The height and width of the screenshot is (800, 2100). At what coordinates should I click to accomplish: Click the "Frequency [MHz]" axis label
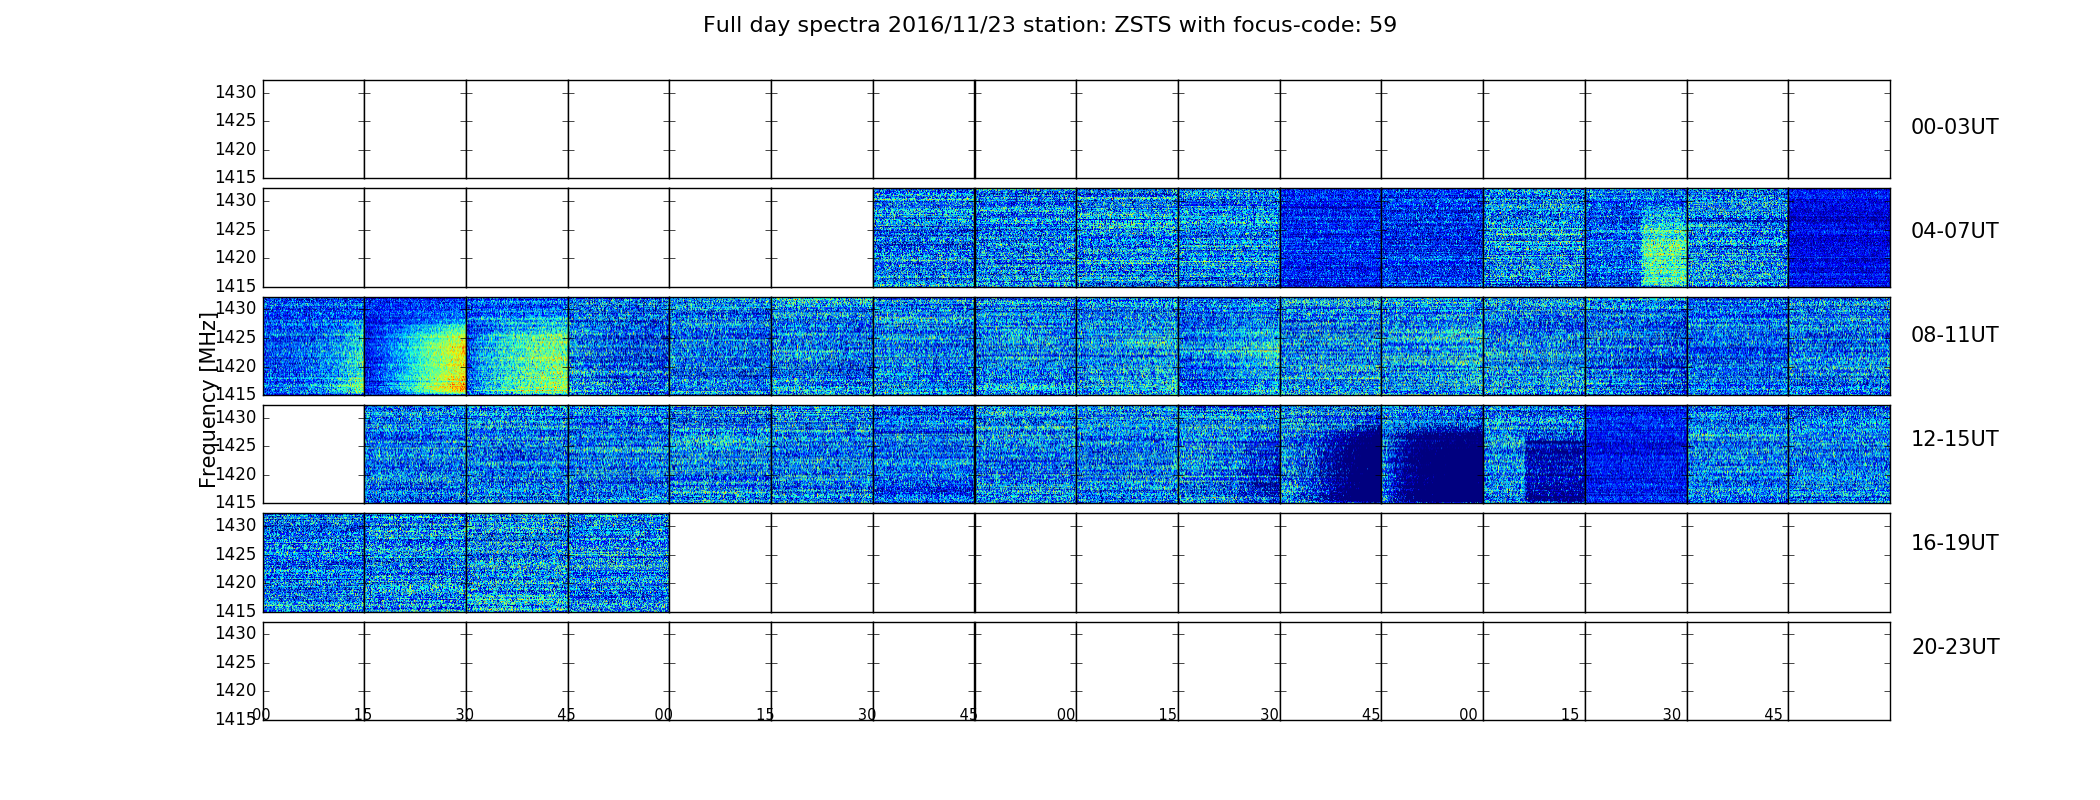click(x=208, y=400)
